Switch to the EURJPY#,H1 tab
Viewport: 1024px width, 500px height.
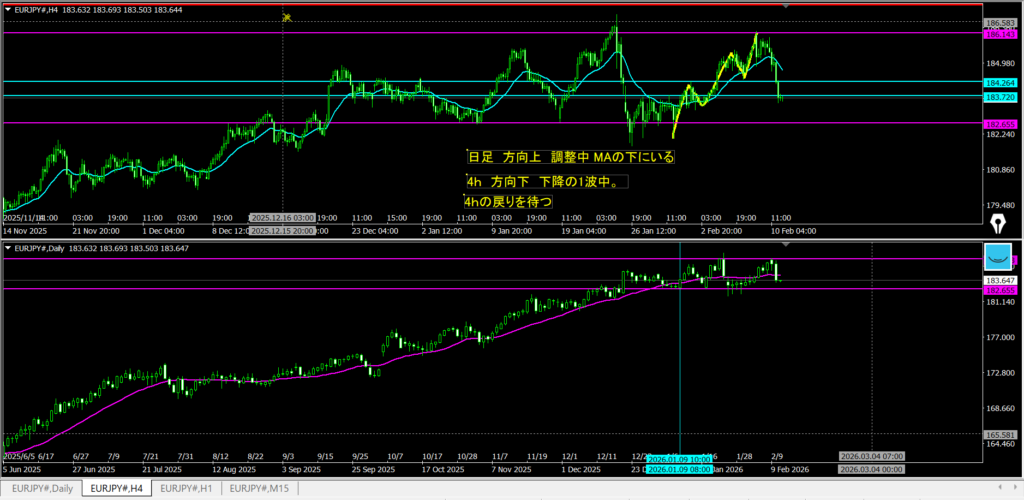click(186, 488)
